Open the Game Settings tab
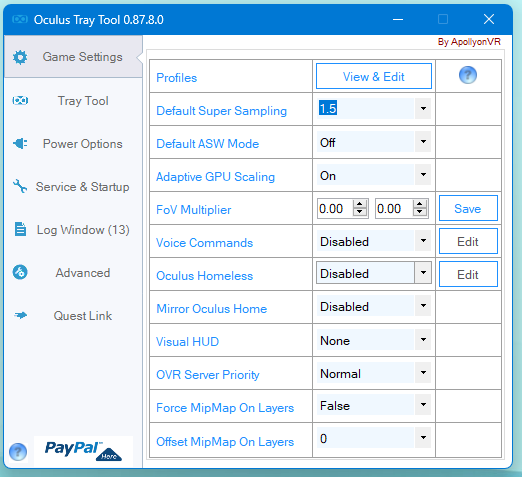522x477 pixels. 73,57
